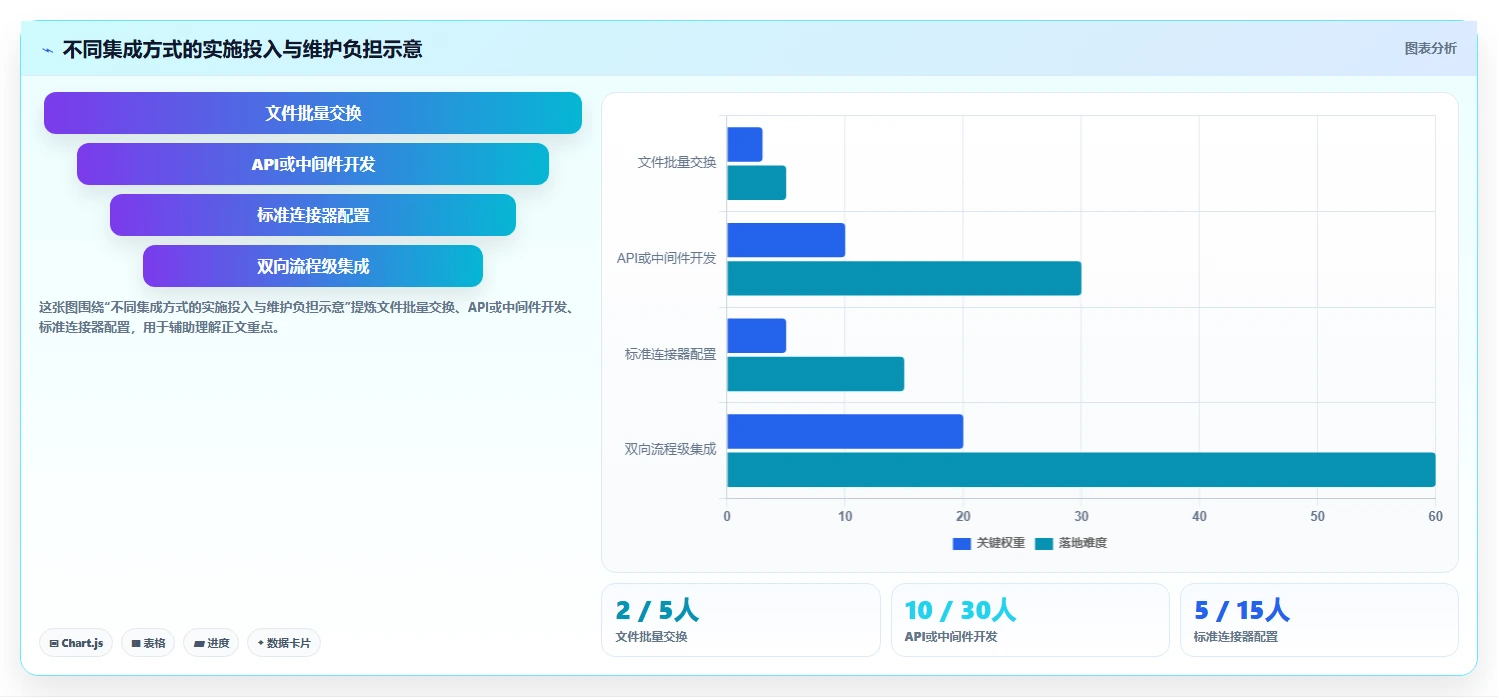Select the 标准连接器配置 funnel bar

(313, 215)
